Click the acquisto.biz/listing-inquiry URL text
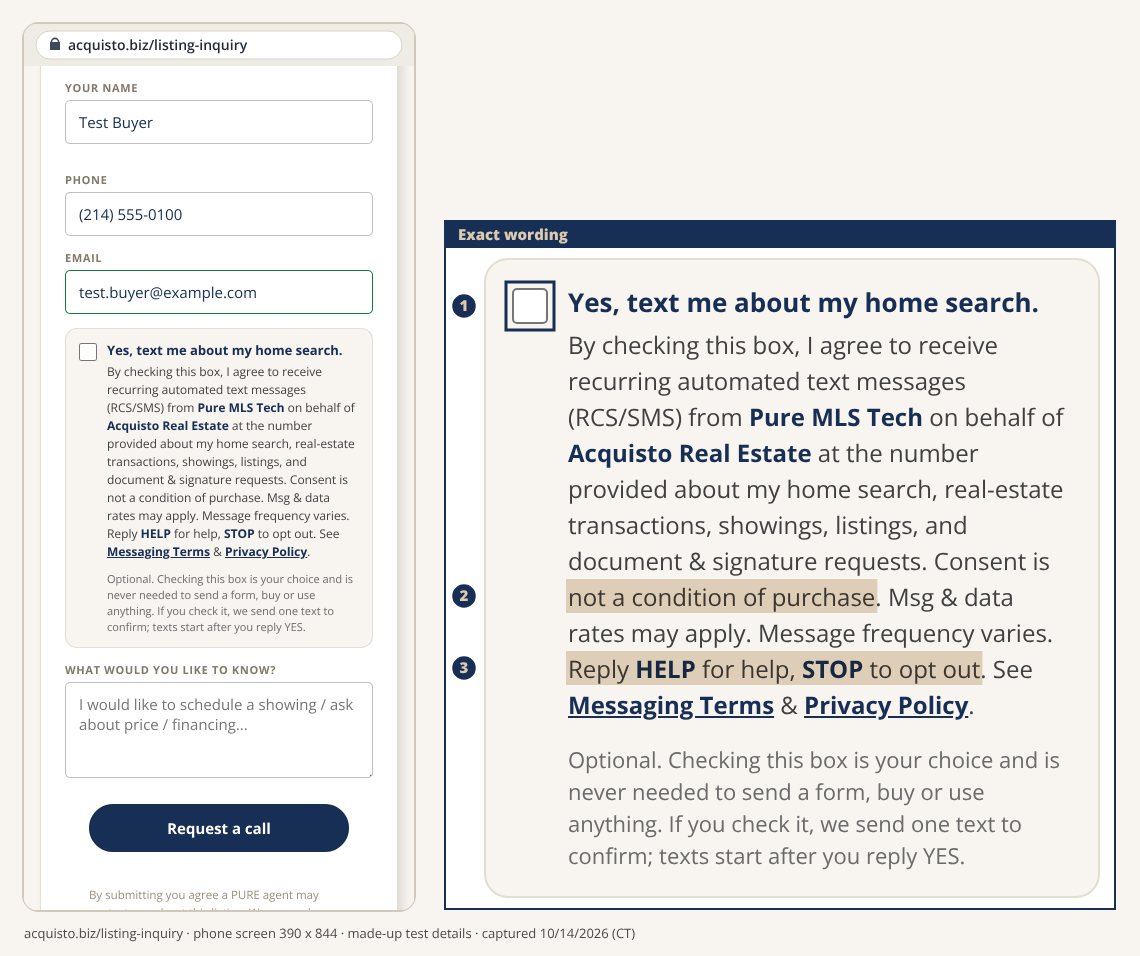This screenshot has height=956, width=1140. pyautogui.click(x=158, y=45)
